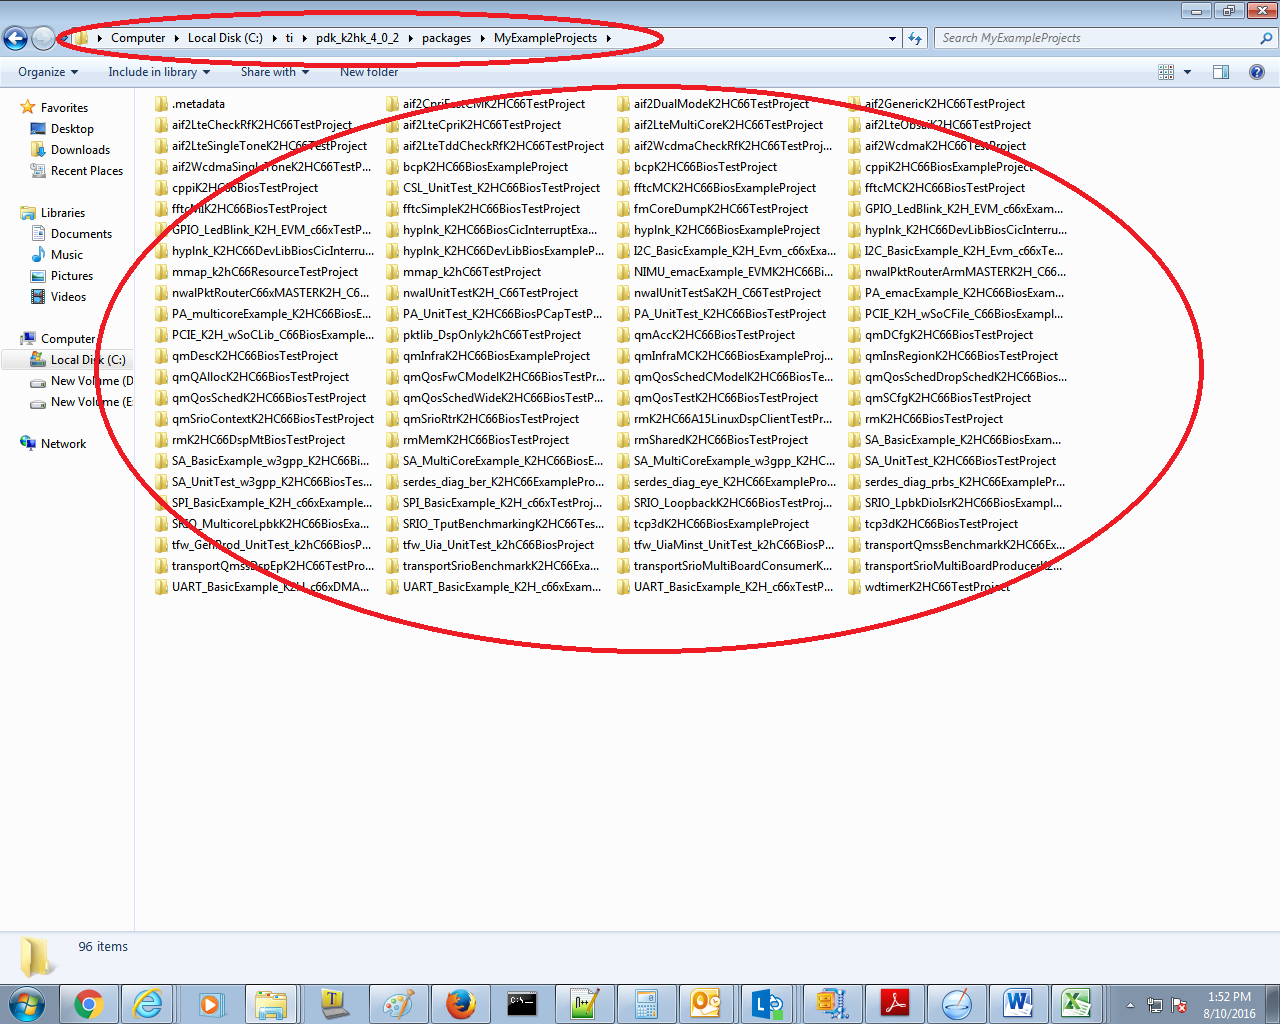Image resolution: width=1280 pixels, height=1024 pixels.
Task: Open the Command Prompt from the taskbar
Action: 523,1004
